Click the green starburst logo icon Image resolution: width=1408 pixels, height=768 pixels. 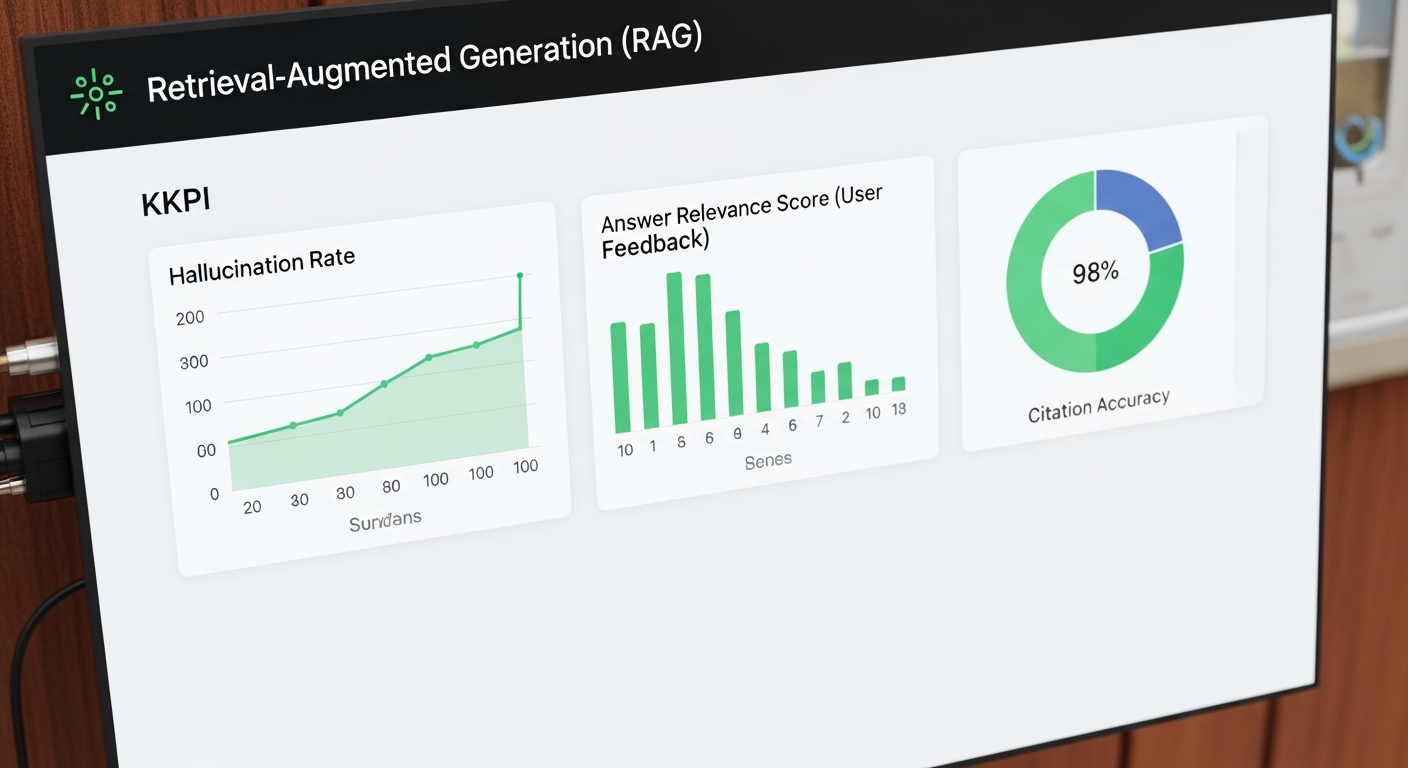[95, 90]
